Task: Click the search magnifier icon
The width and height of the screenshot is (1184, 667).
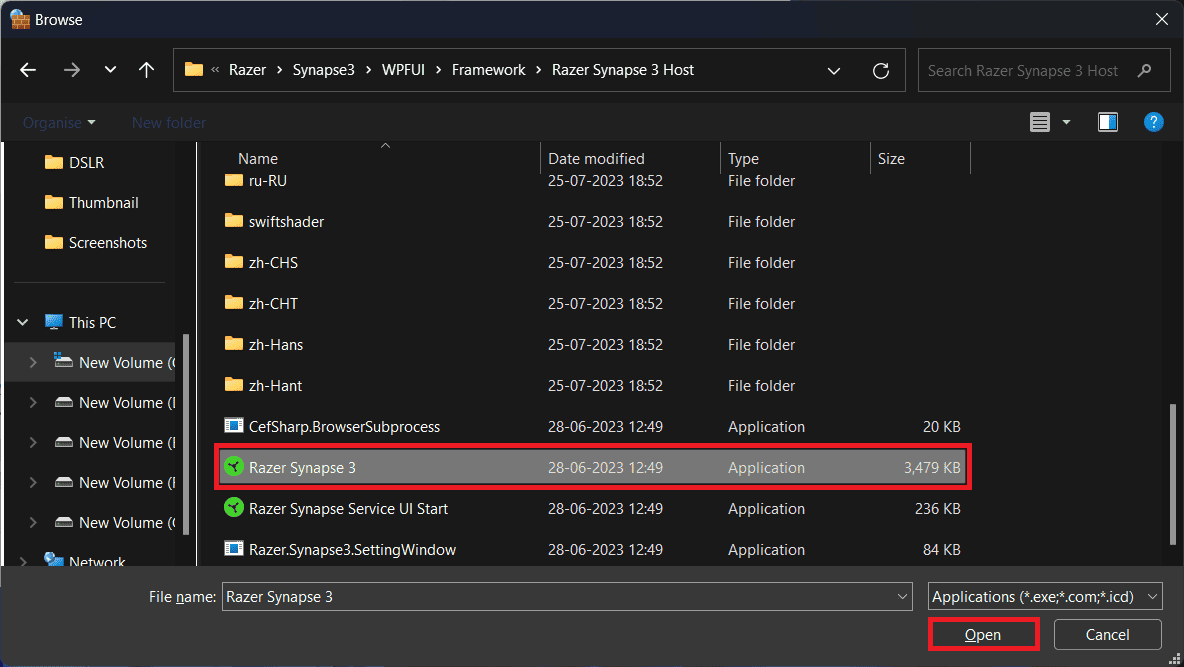Action: click(x=1145, y=70)
